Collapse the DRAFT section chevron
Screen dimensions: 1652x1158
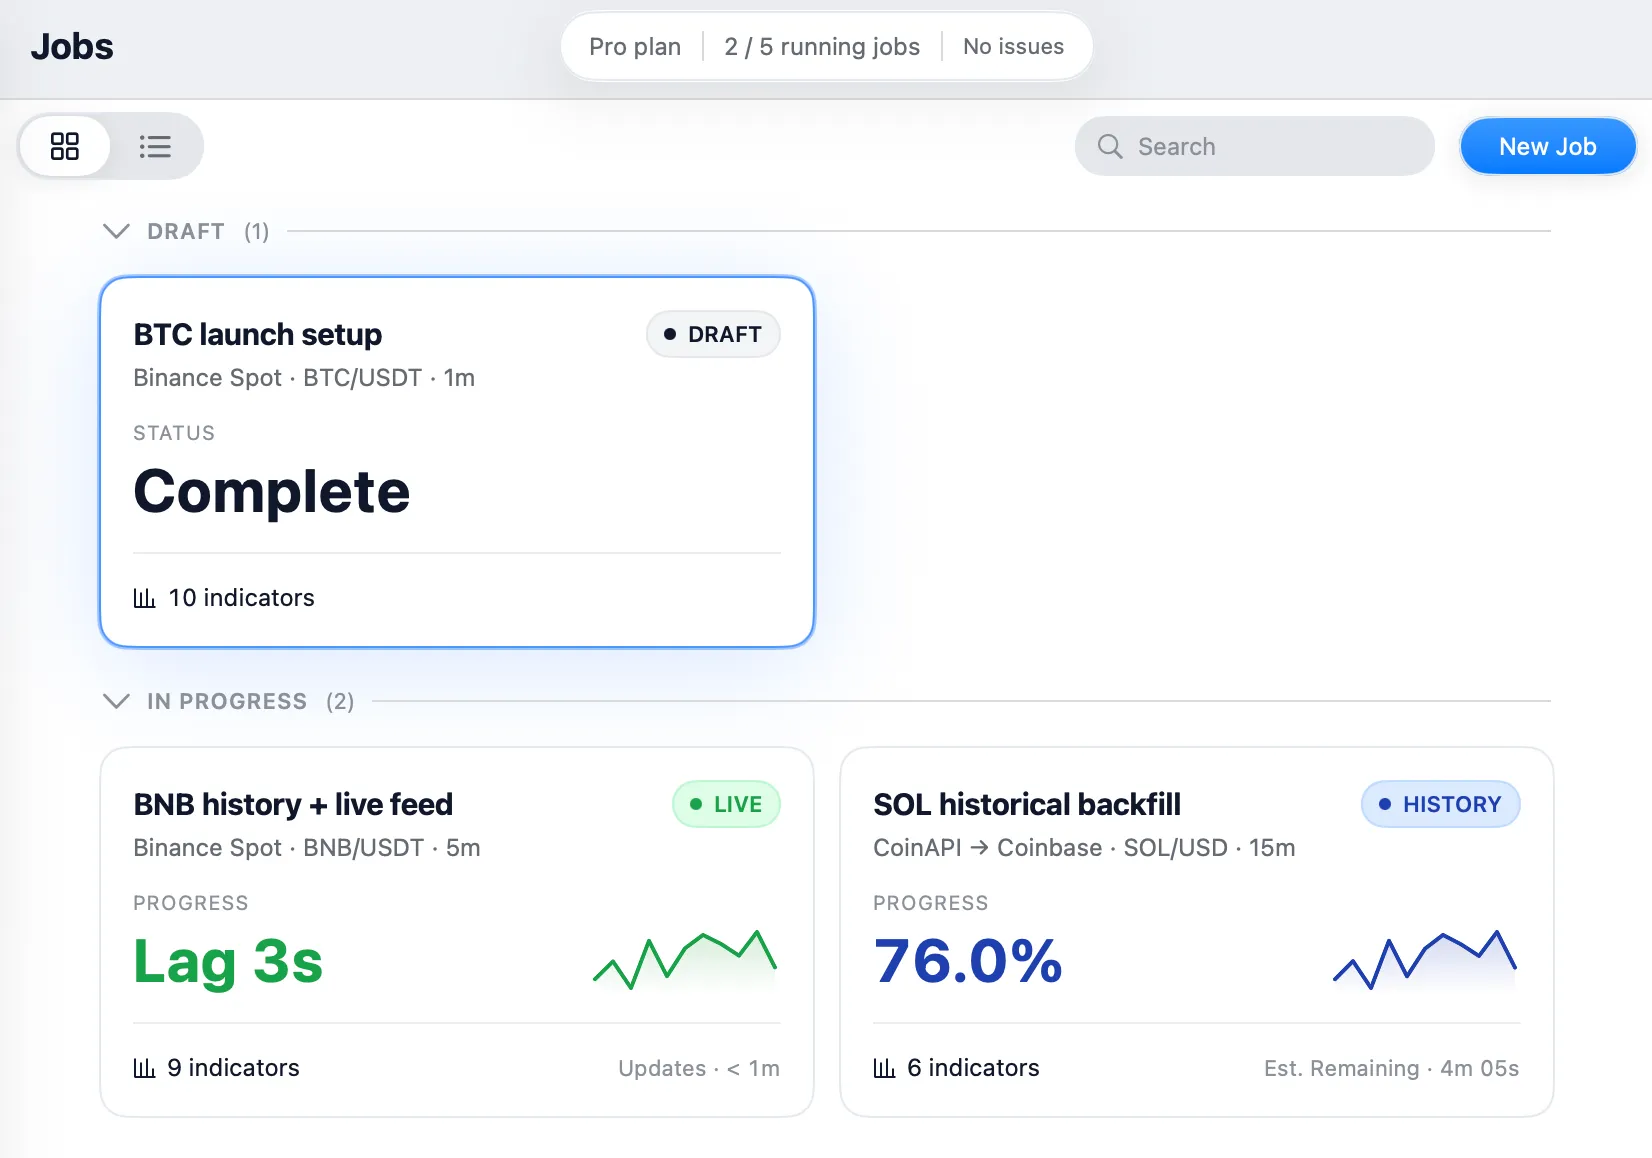[117, 231]
